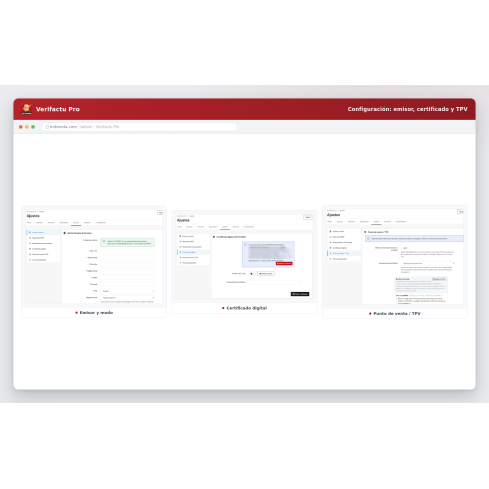Select highlighted 'Punto de venta / TPV' sidebar item in right panel
489x489 pixels.
click(344, 253)
